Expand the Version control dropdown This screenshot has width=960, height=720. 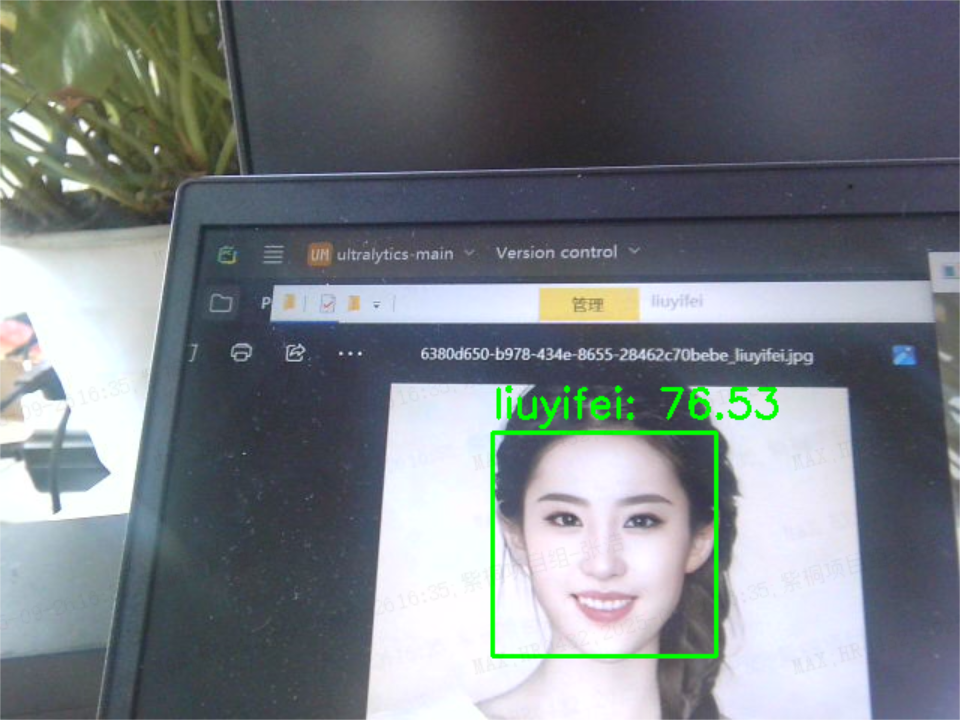point(568,252)
